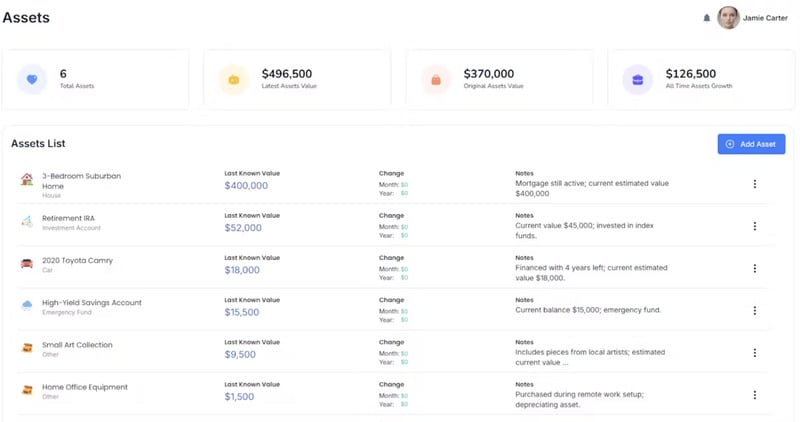
Task: Click the car icon for Toyota Camry
Action: pyautogui.click(x=27, y=264)
